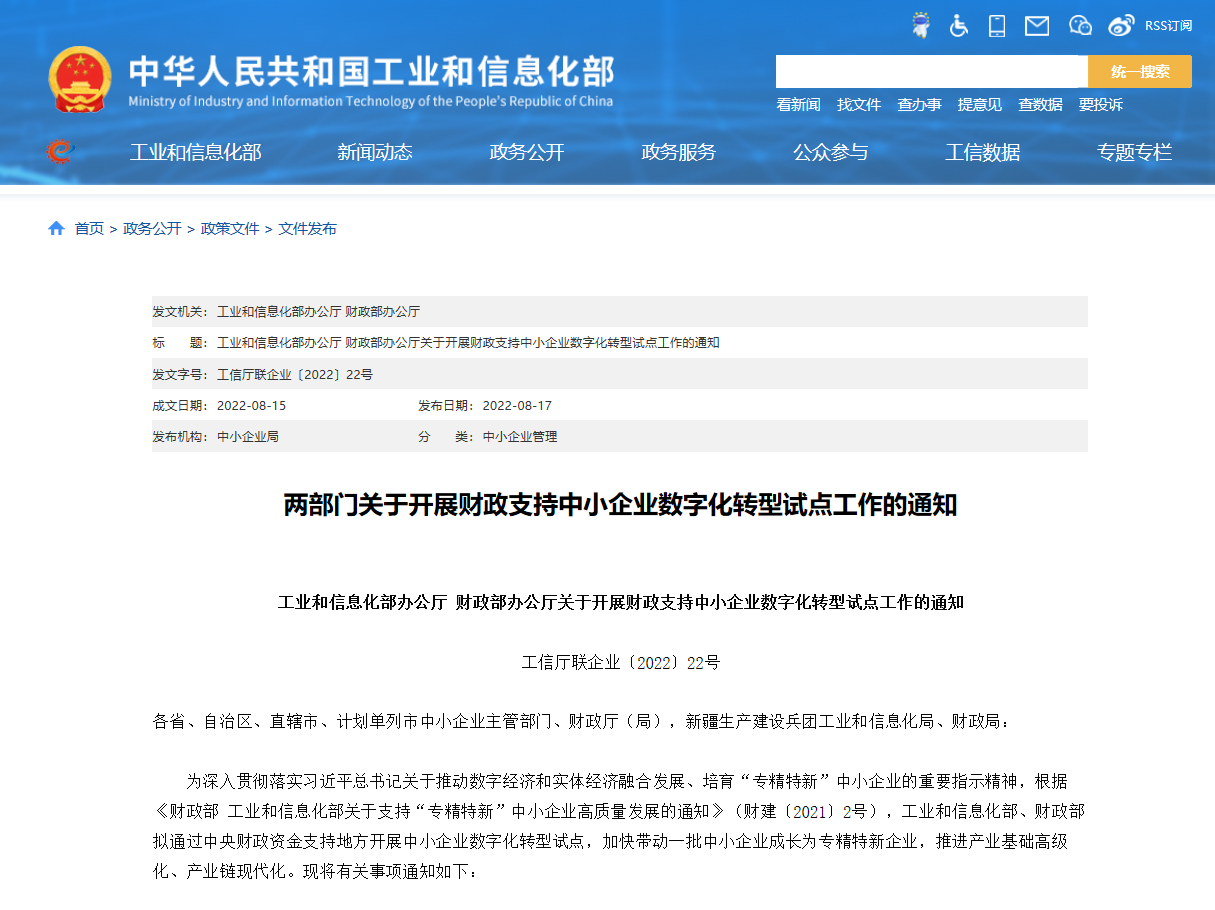Go to the 政务公开 navigation menu
The width and height of the screenshot is (1215, 910).
click(x=527, y=152)
